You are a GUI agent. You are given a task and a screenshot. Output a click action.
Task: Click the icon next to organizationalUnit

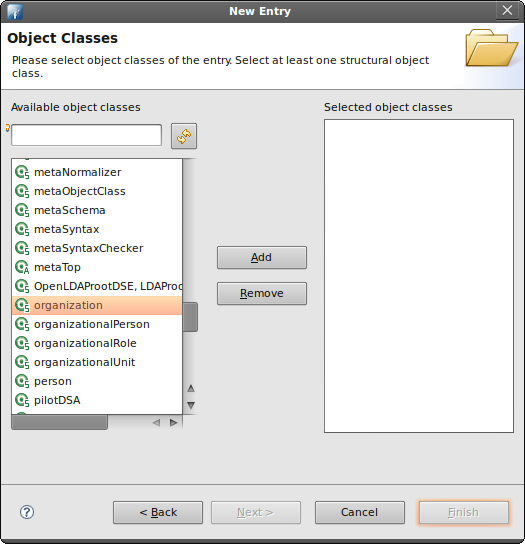coord(22,362)
